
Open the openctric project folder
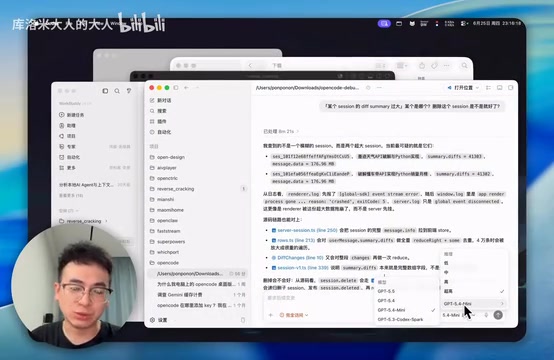[x=198, y=178]
